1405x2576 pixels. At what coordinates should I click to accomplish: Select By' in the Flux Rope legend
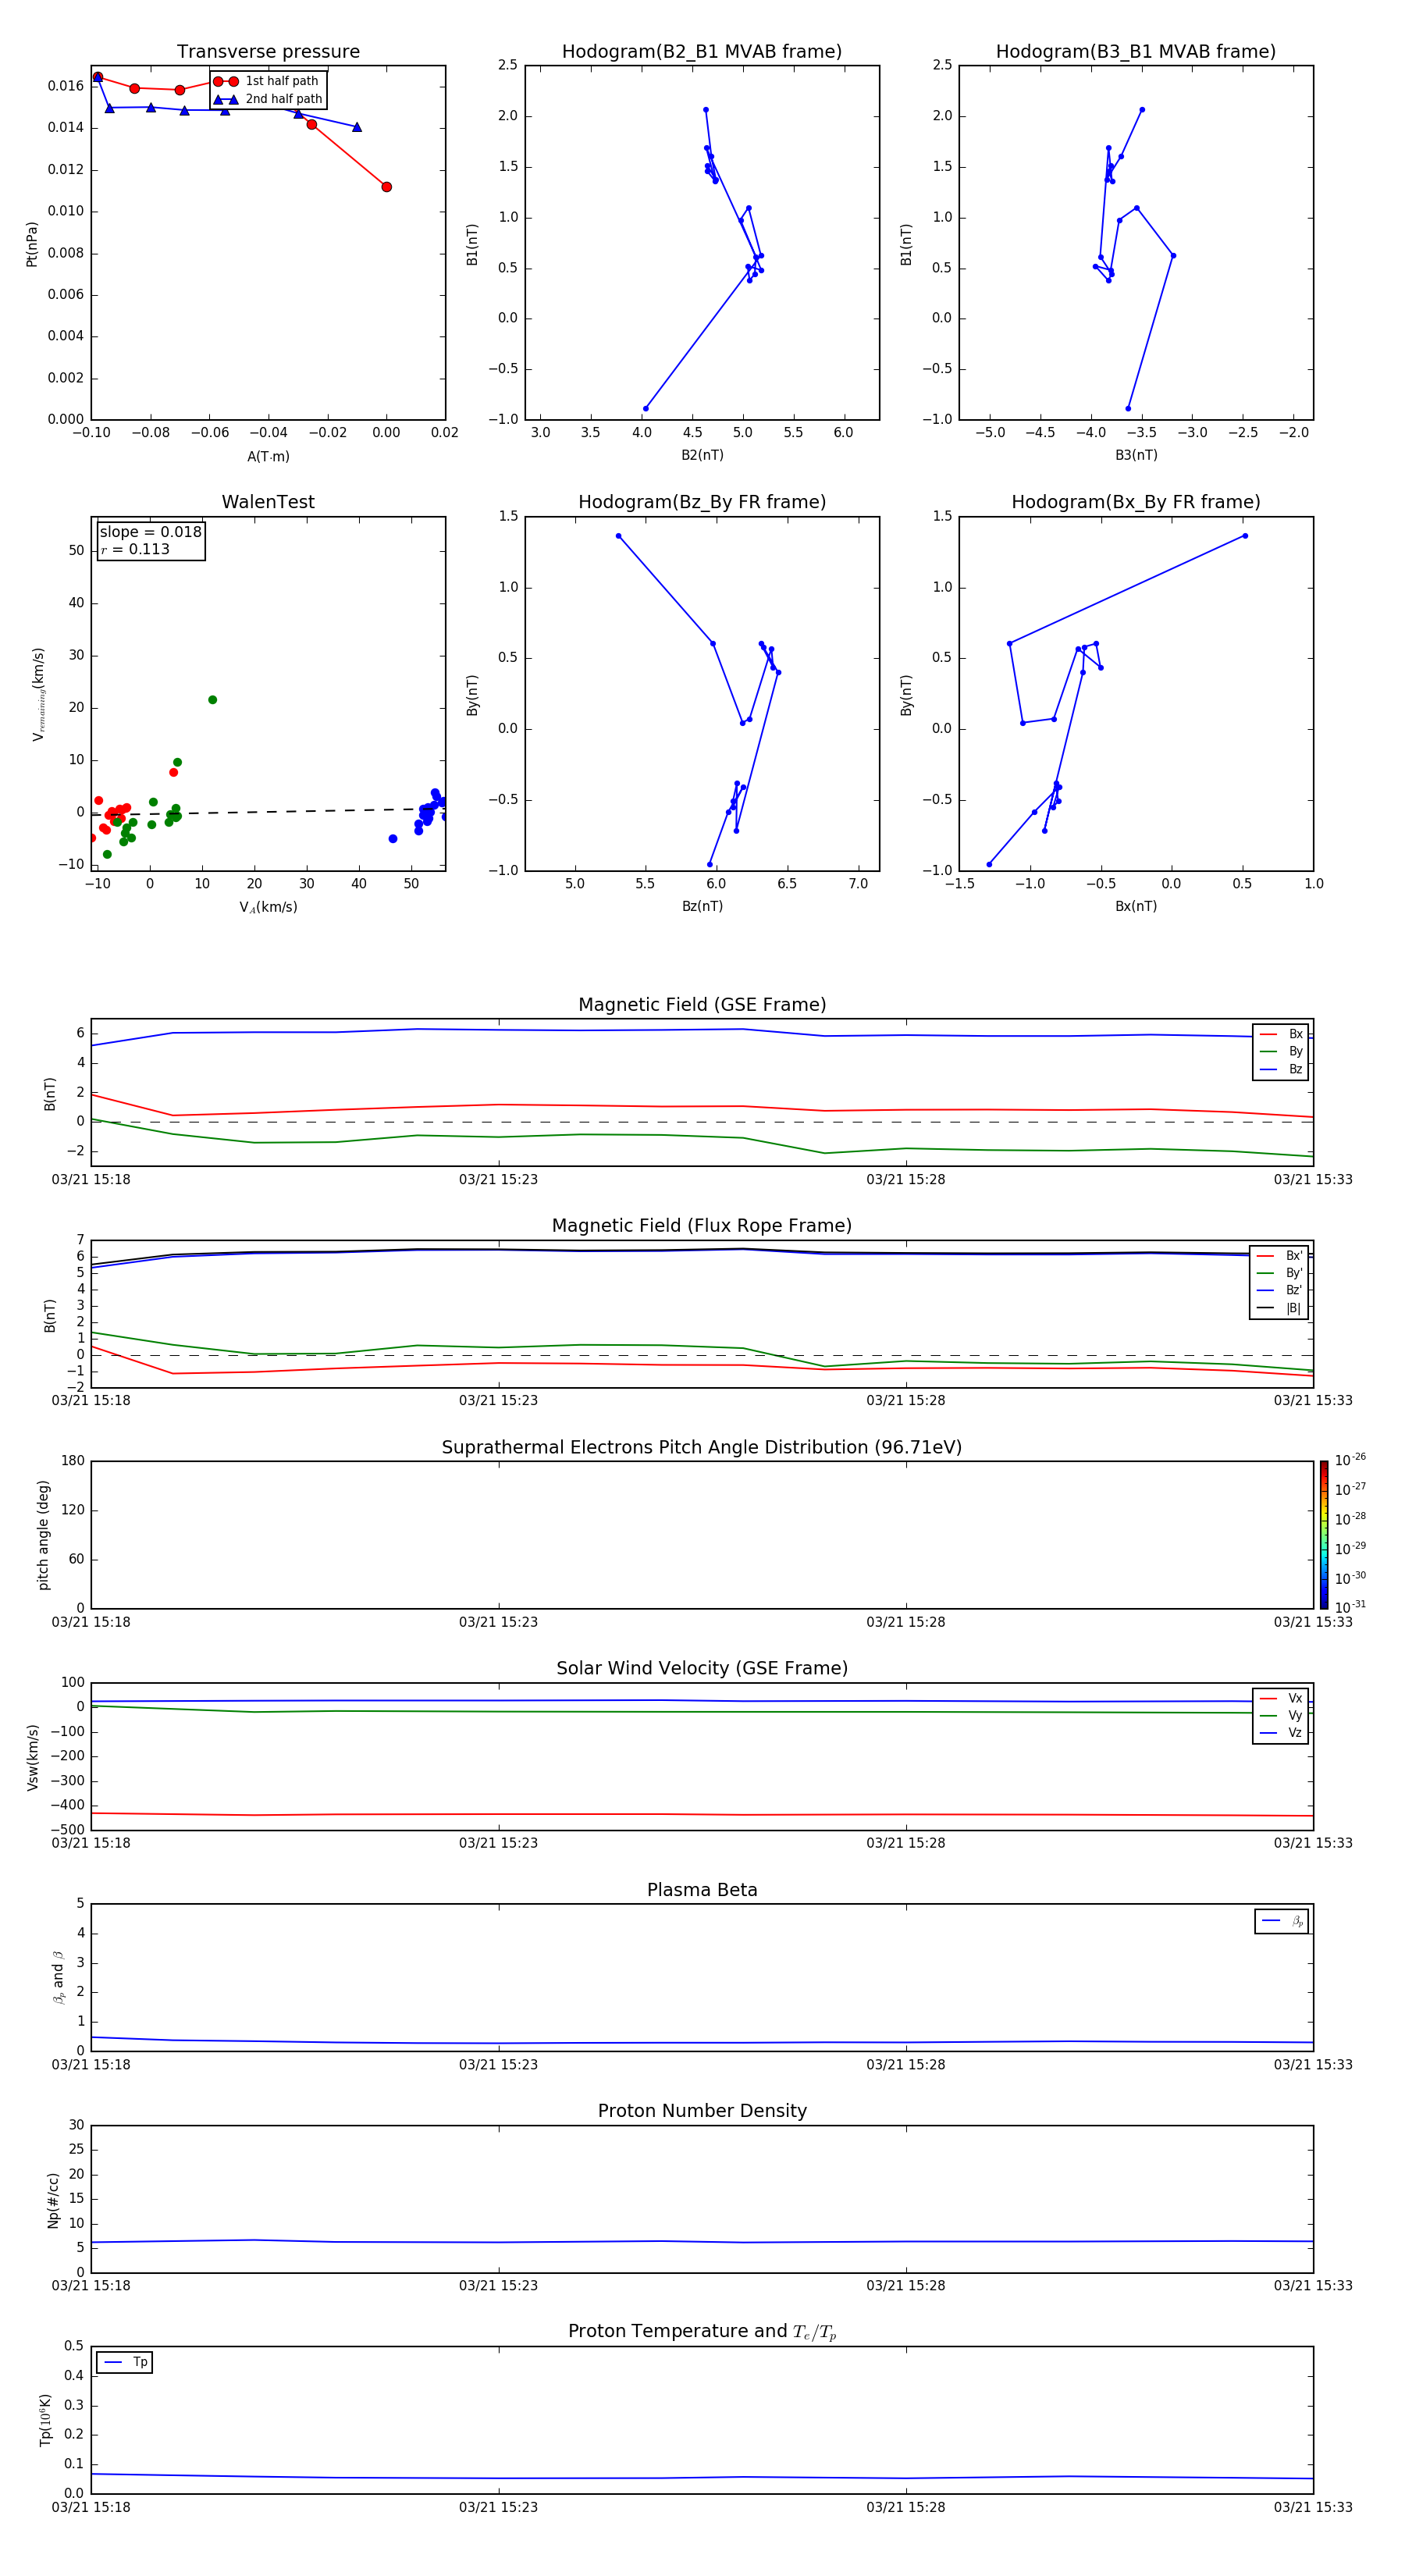(x=1279, y=1273)
